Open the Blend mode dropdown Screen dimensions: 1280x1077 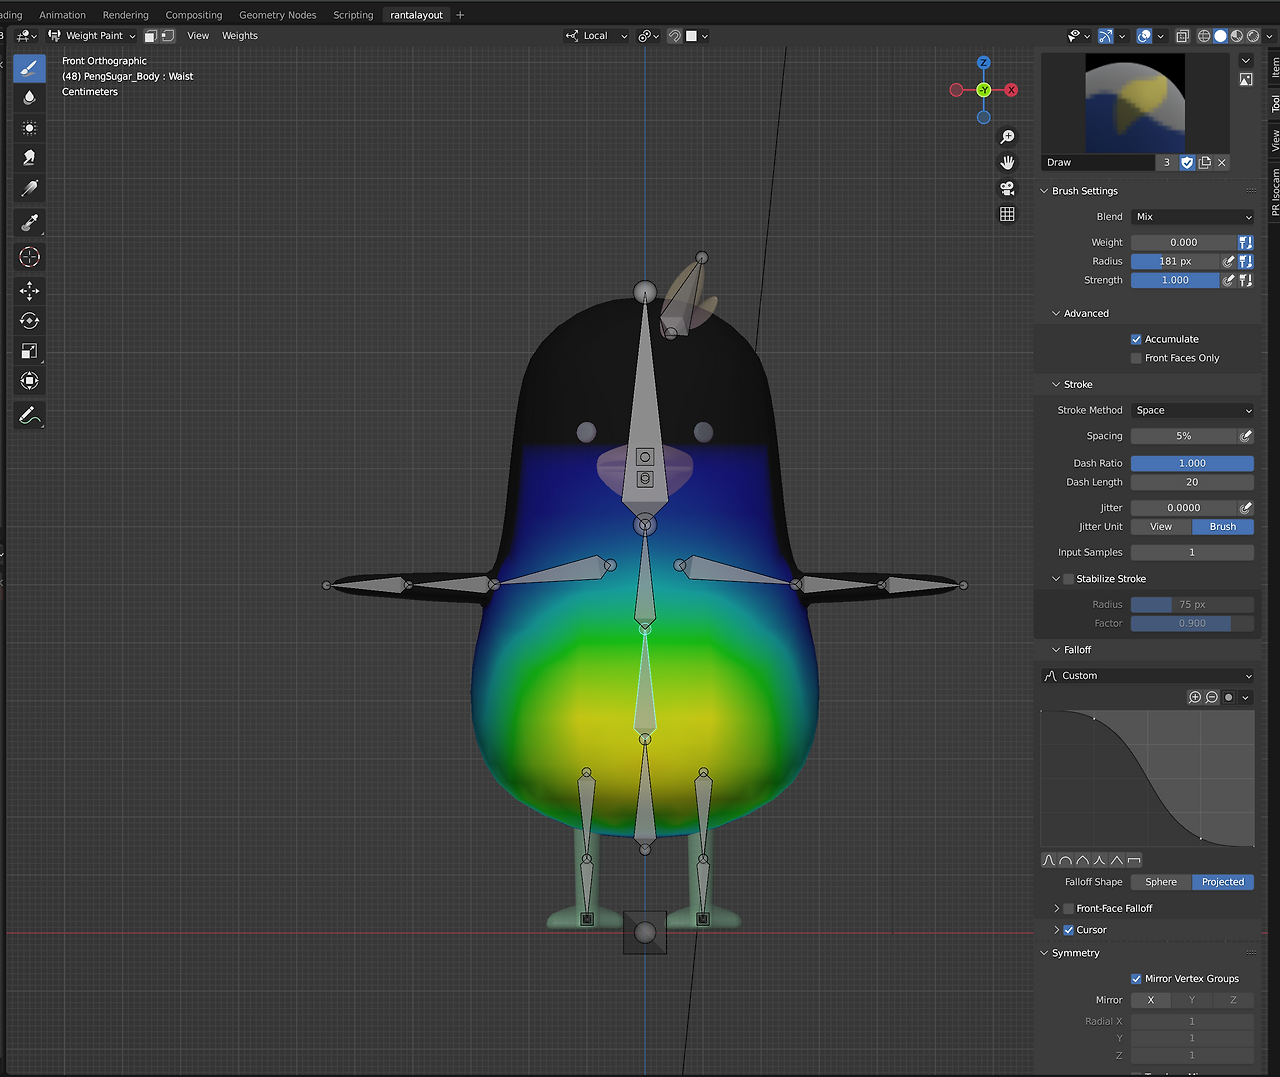(x=1192, y=217)
